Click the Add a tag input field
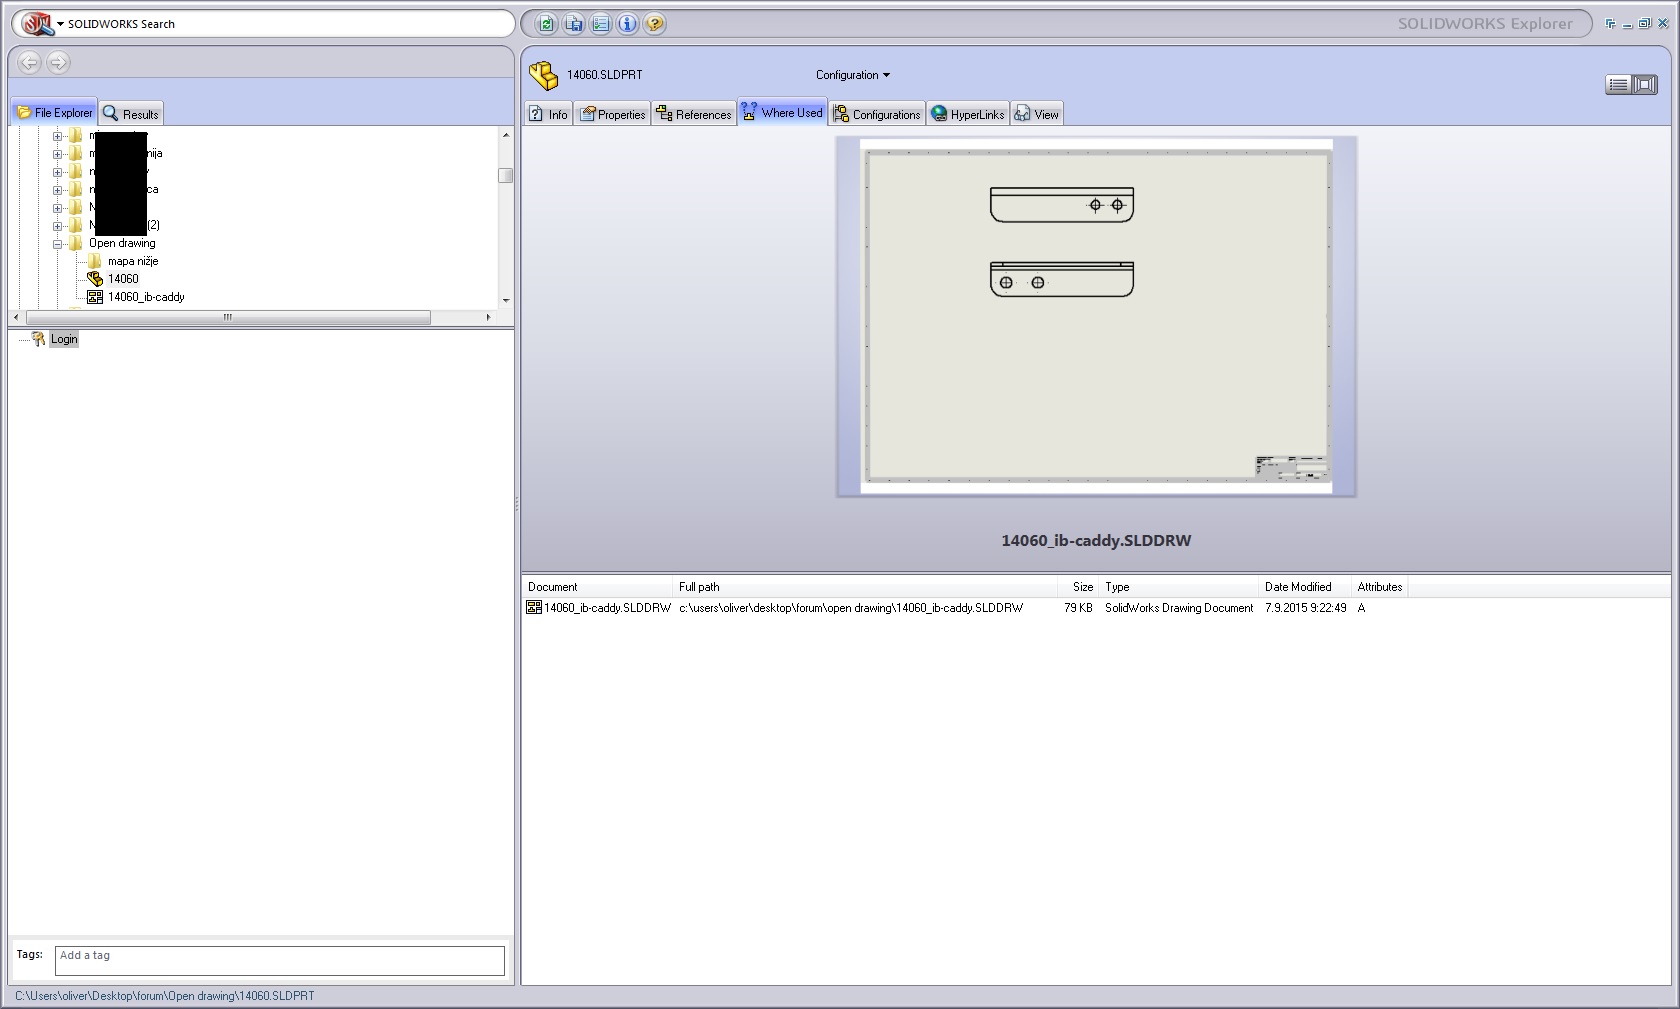The width and height of the screenshot is (1680, 1009). (279, 960)
